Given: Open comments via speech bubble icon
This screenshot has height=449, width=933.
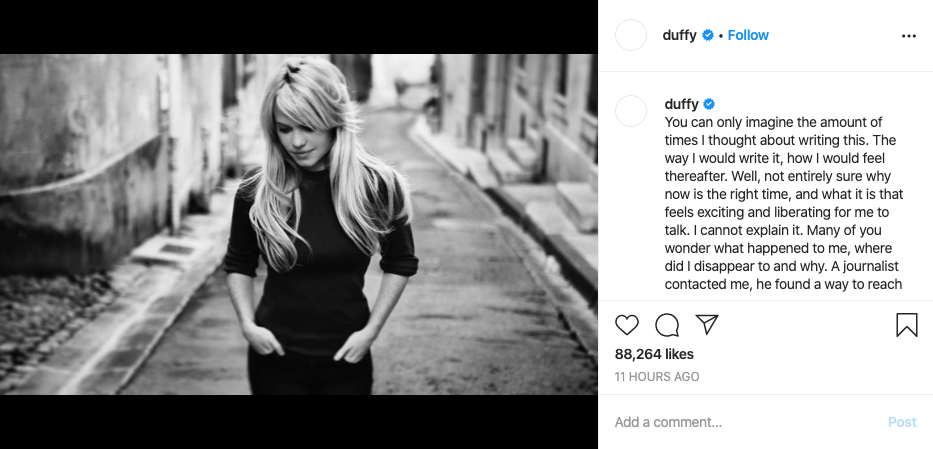Looking at the screenshot, I should point(667,325).
